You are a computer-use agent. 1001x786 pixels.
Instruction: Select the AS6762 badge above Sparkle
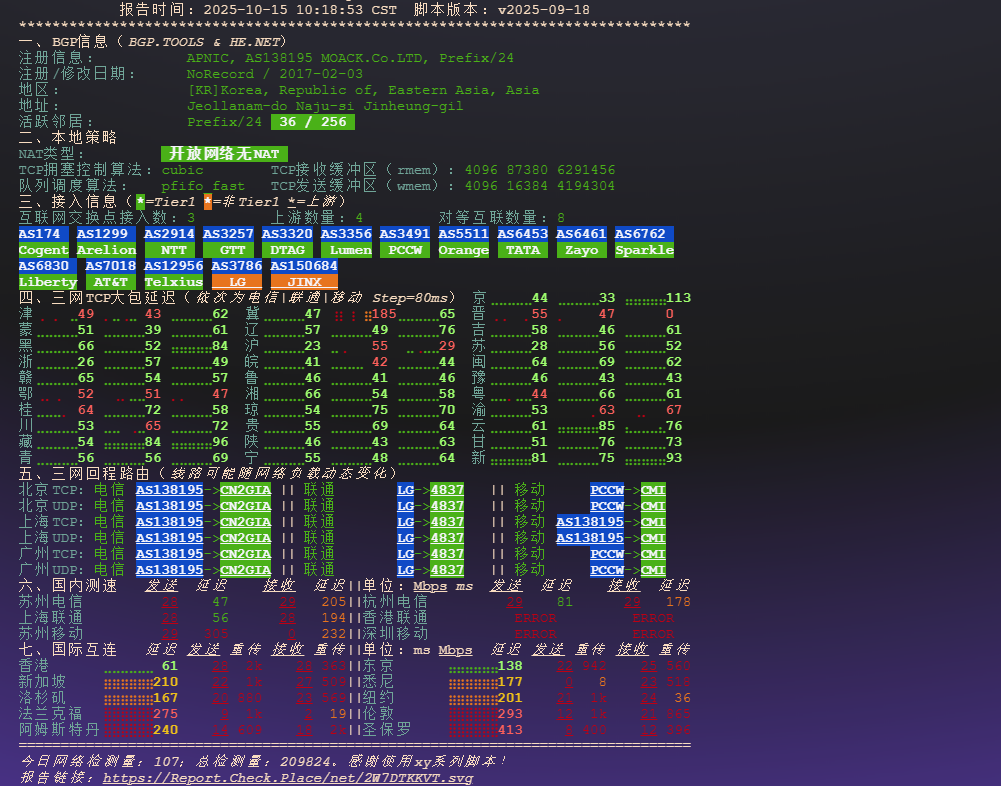[x=640, y=234]
